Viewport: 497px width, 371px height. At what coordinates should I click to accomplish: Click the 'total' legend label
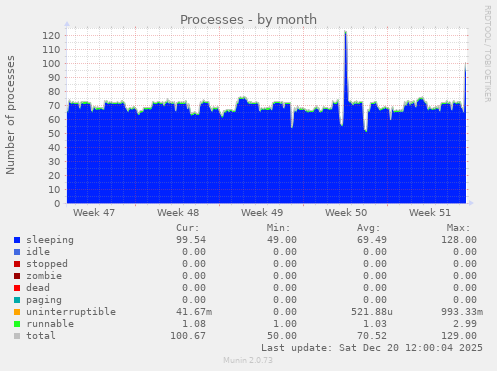point(41,336)
